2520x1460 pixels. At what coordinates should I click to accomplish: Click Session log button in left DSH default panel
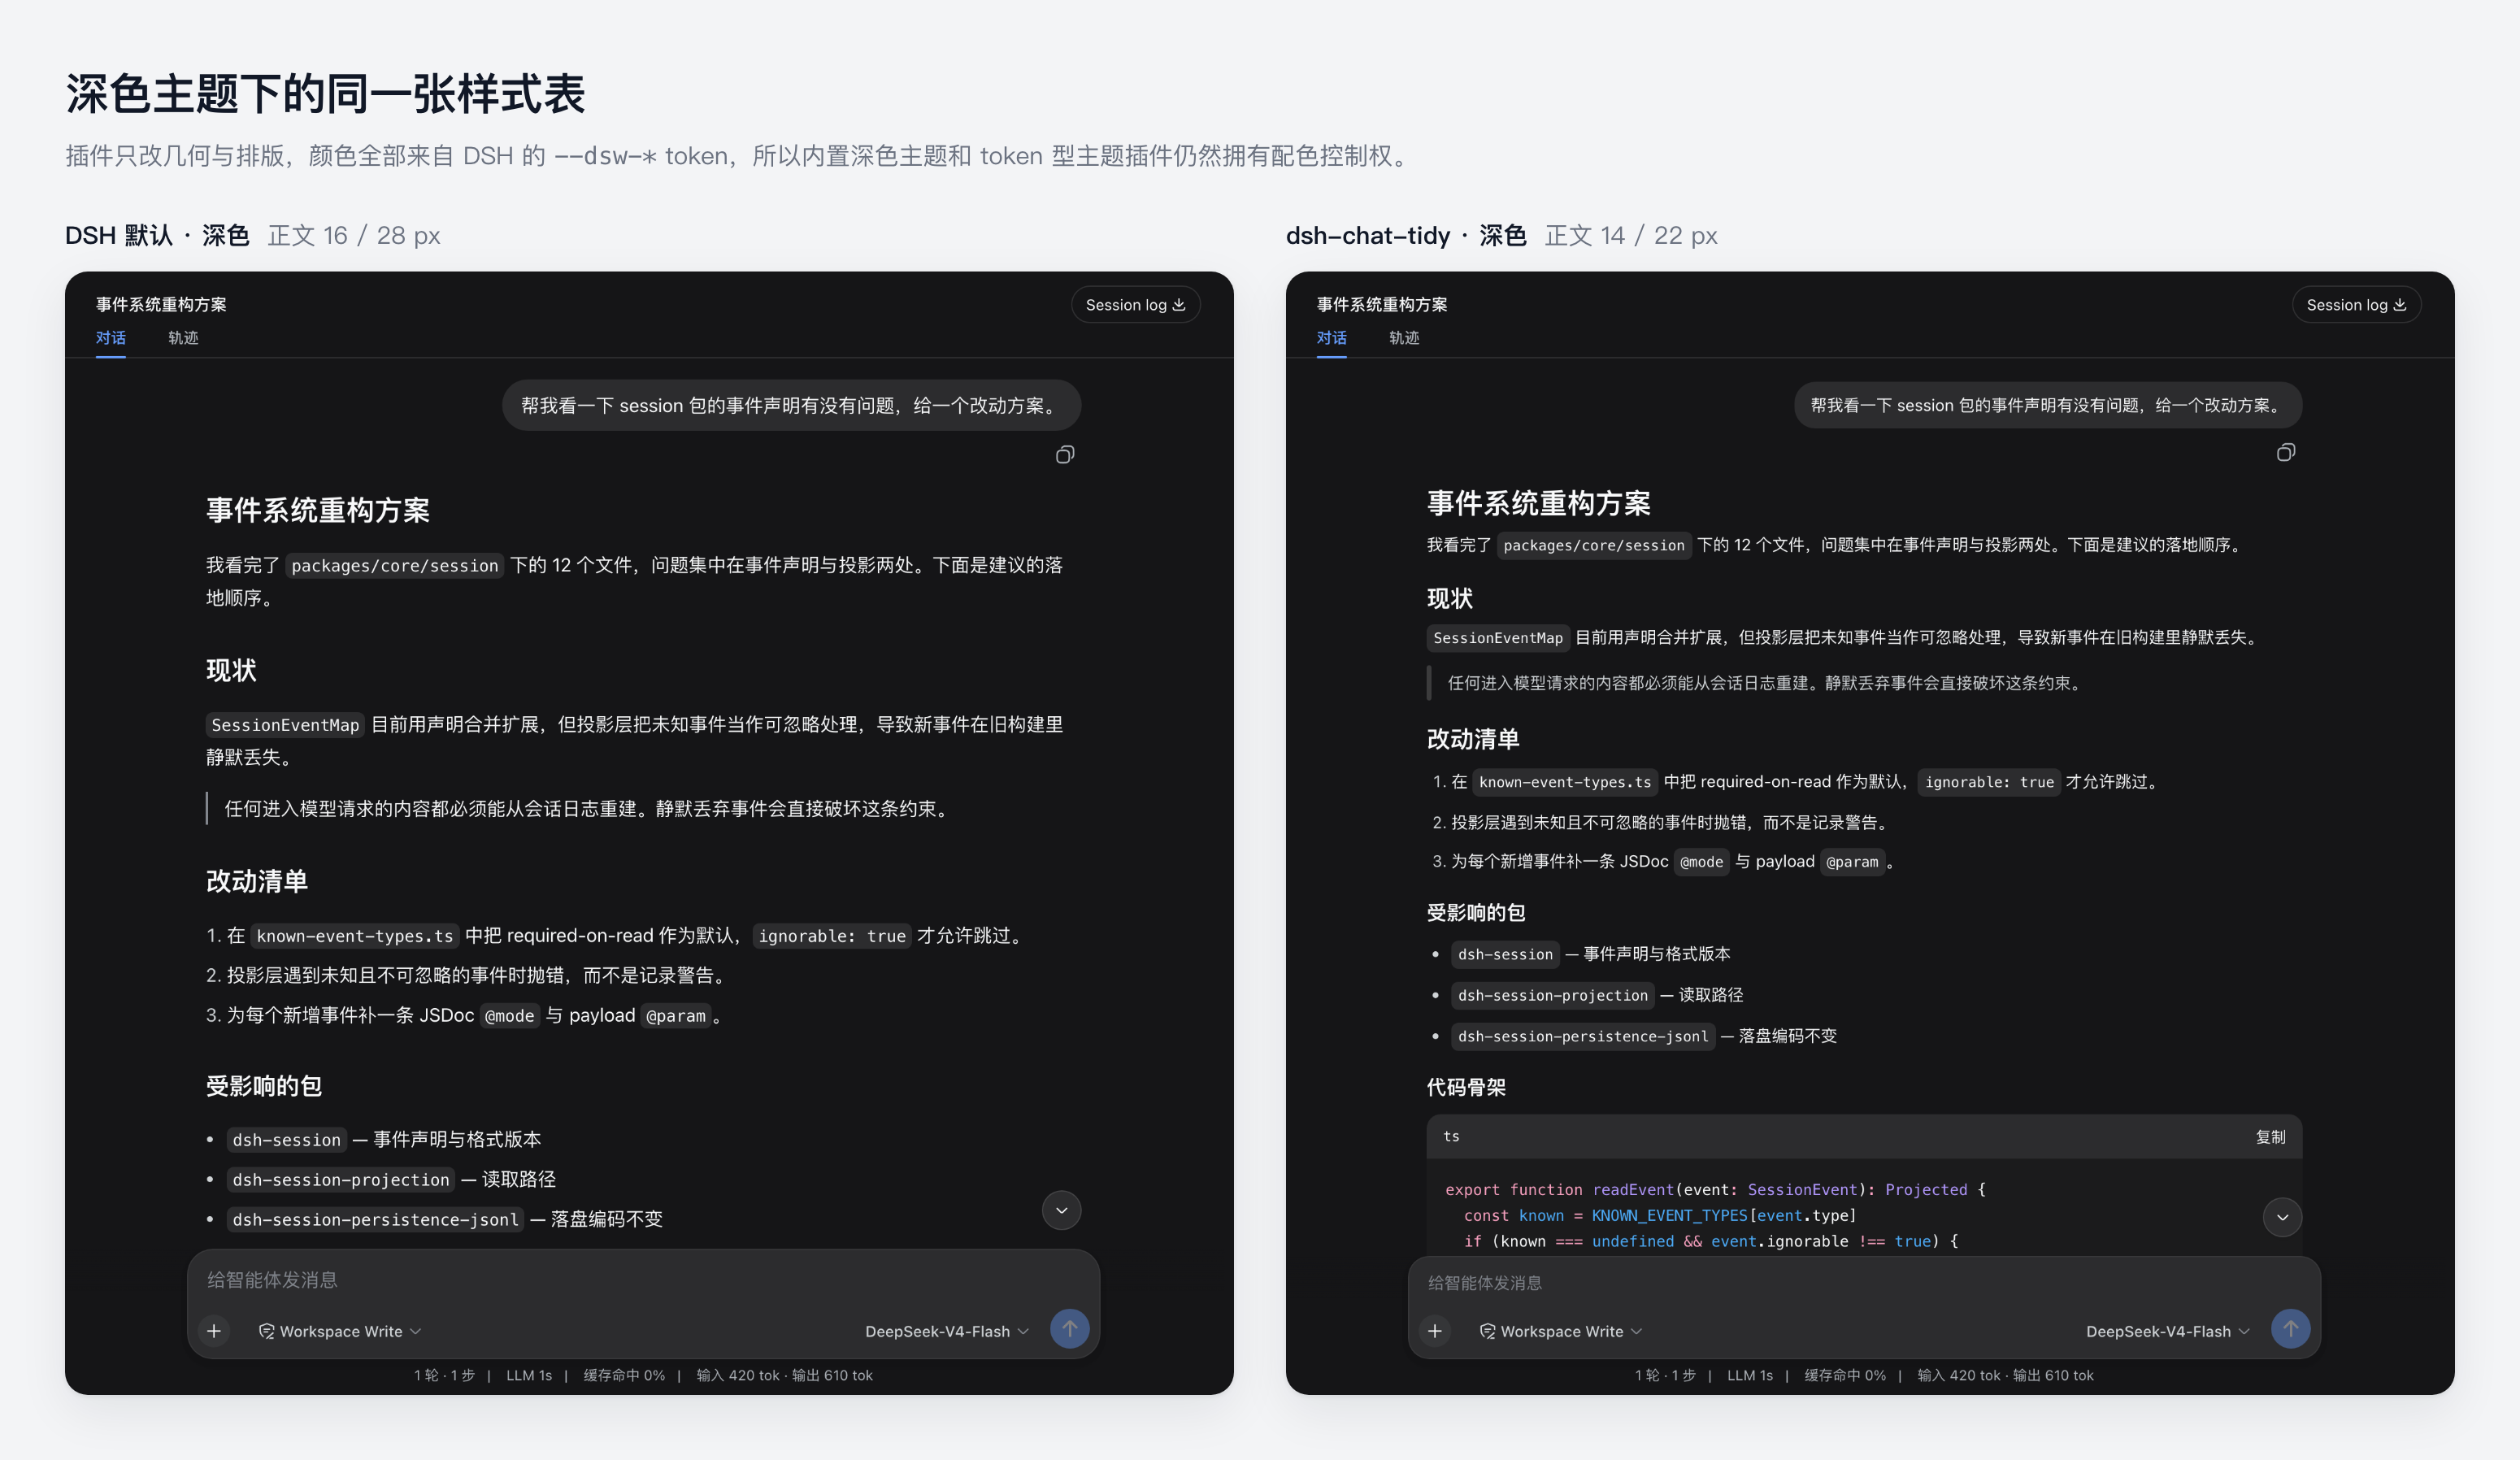coord(1135,305)
